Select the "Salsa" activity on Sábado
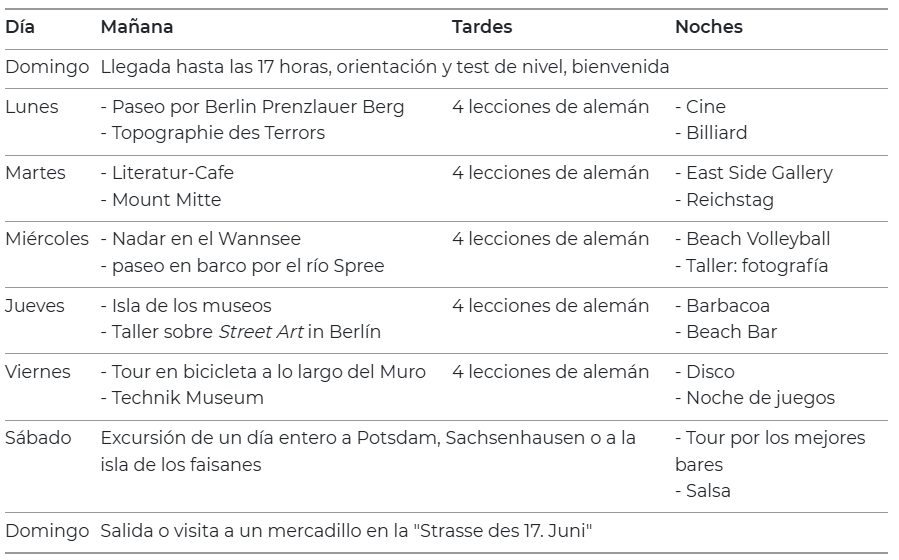The image size is (899, 560). pos(708,491)
